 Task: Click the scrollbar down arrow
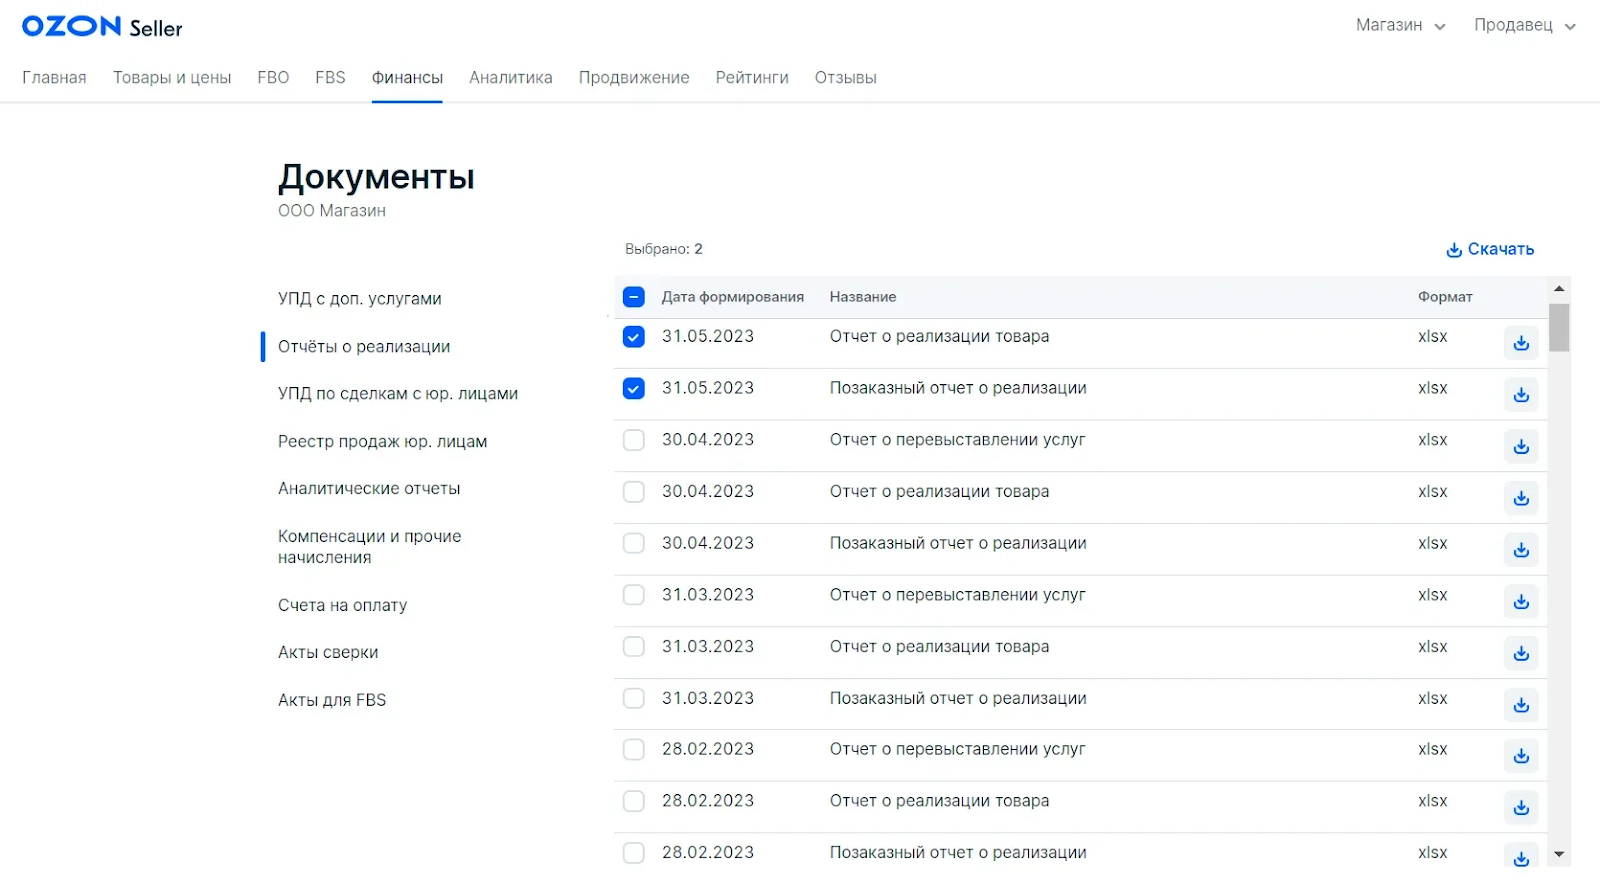tap(1559, 855)
